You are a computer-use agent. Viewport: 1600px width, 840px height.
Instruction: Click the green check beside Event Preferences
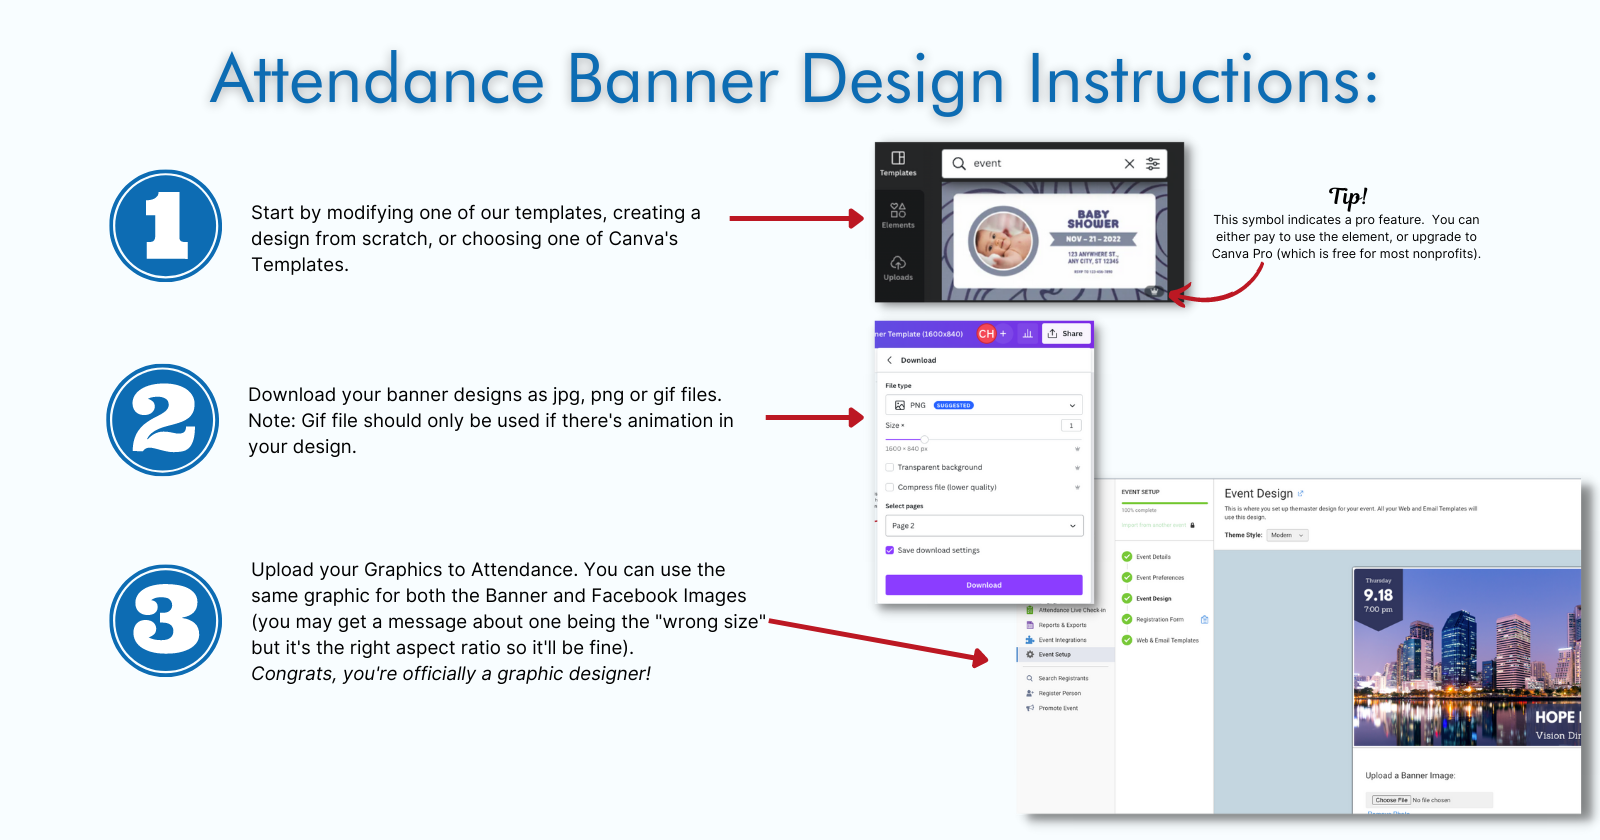1127,578
